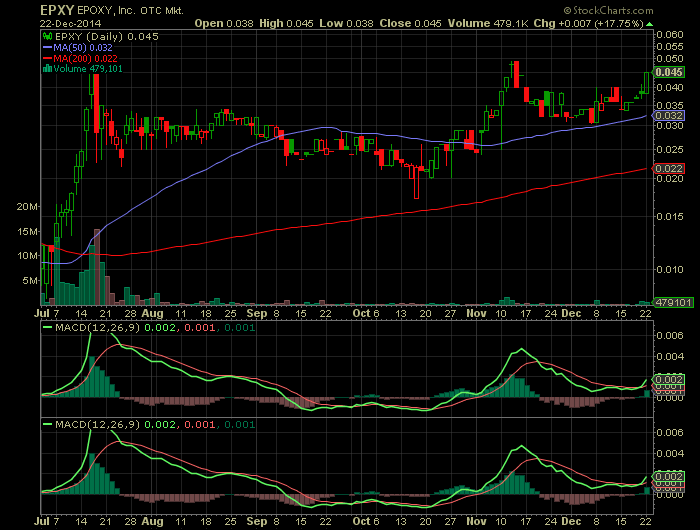Click the green 0.045 last-price tag

click(668, 72)
